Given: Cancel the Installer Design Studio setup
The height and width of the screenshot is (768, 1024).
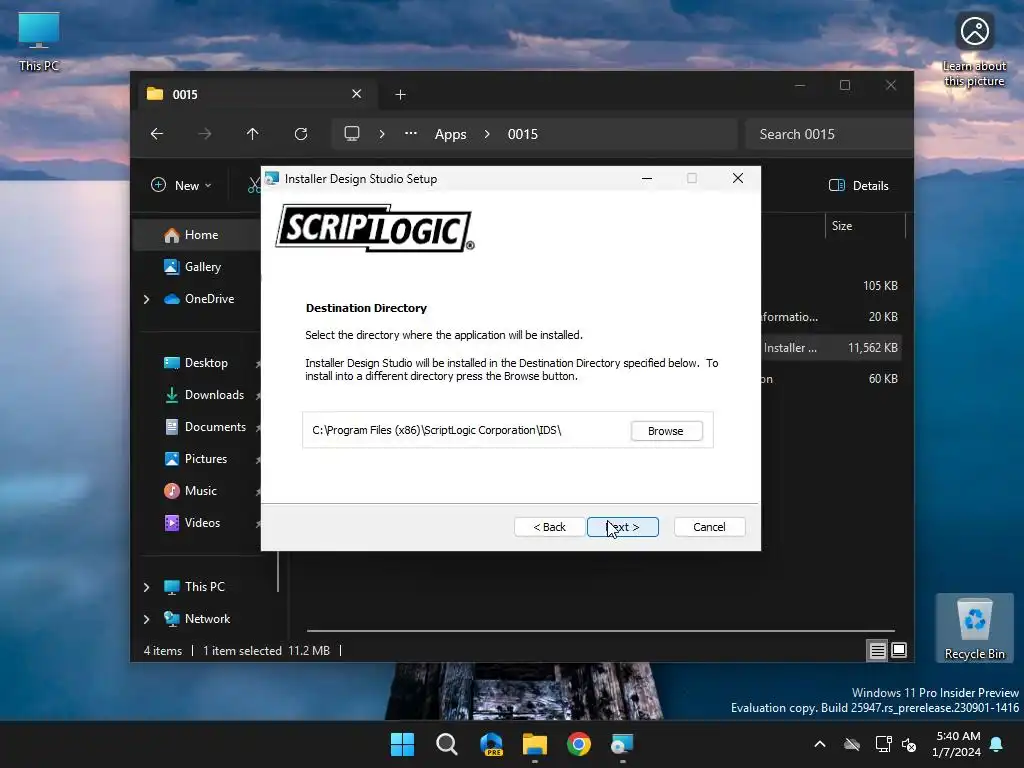Looking at the screenshot, I should (x=709, y=527).
